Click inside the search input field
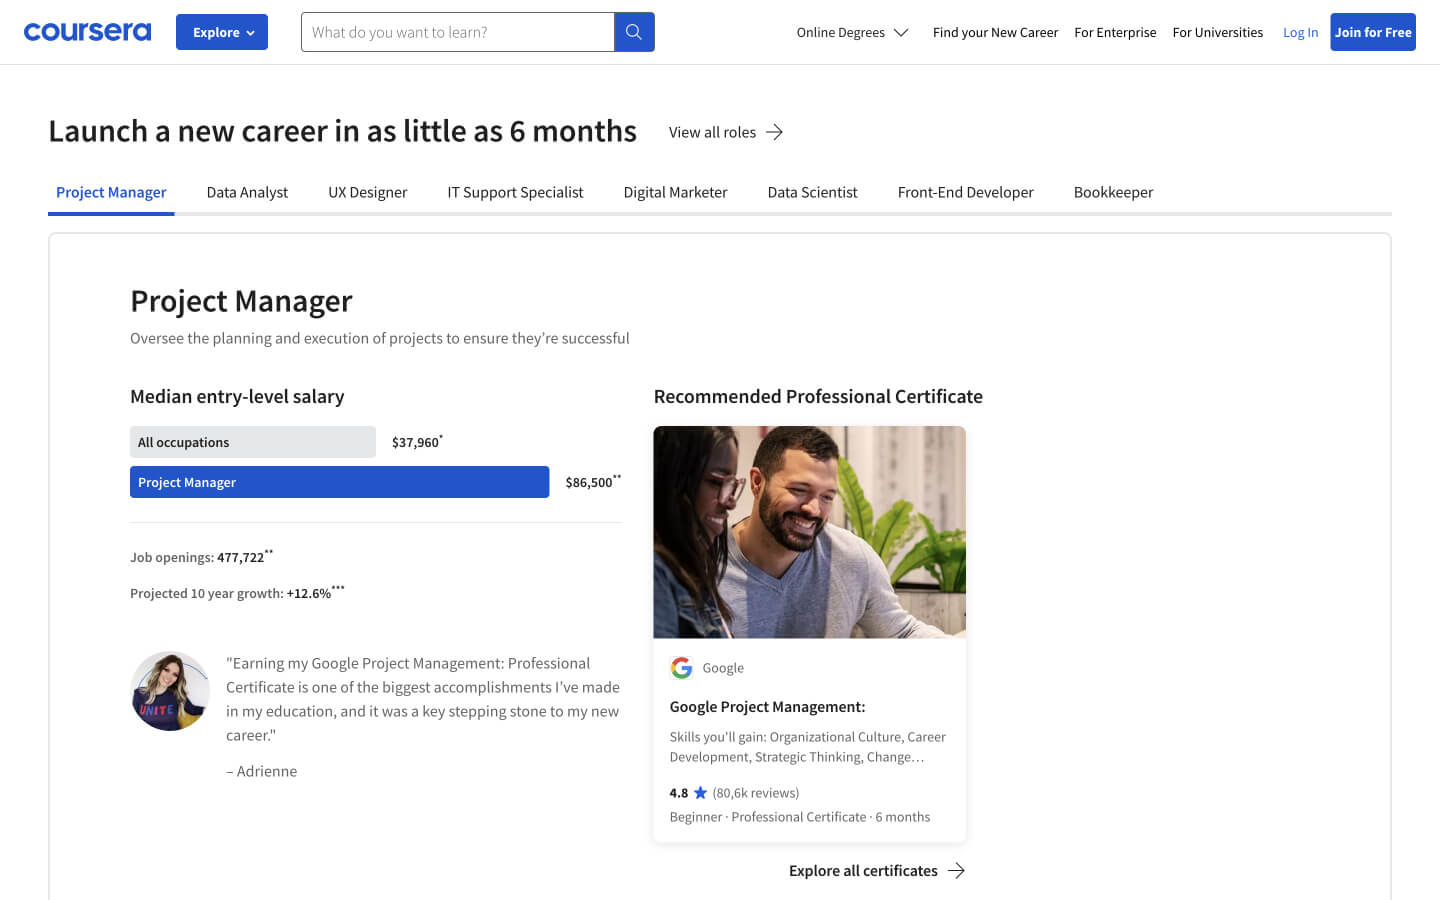This screenshot has width=1440, height=900. coord(457,31)
